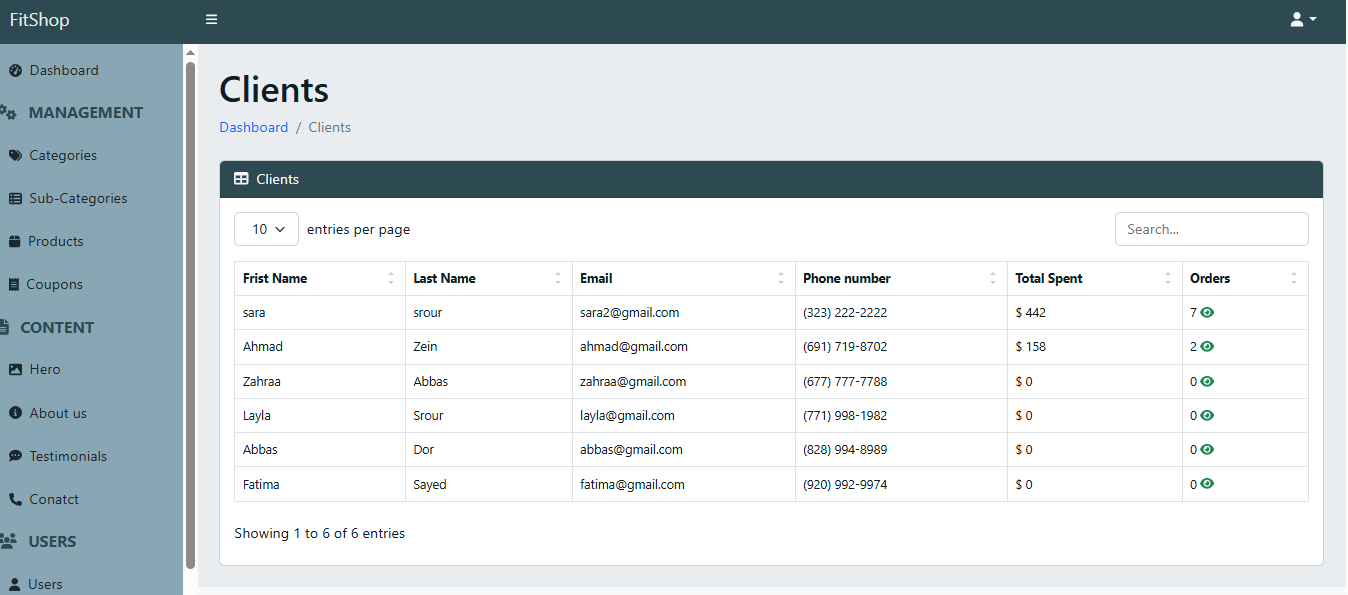Show Fatima Sayed's orders via eye icon
The image size is (1348, 595).
coord(1207,484)
